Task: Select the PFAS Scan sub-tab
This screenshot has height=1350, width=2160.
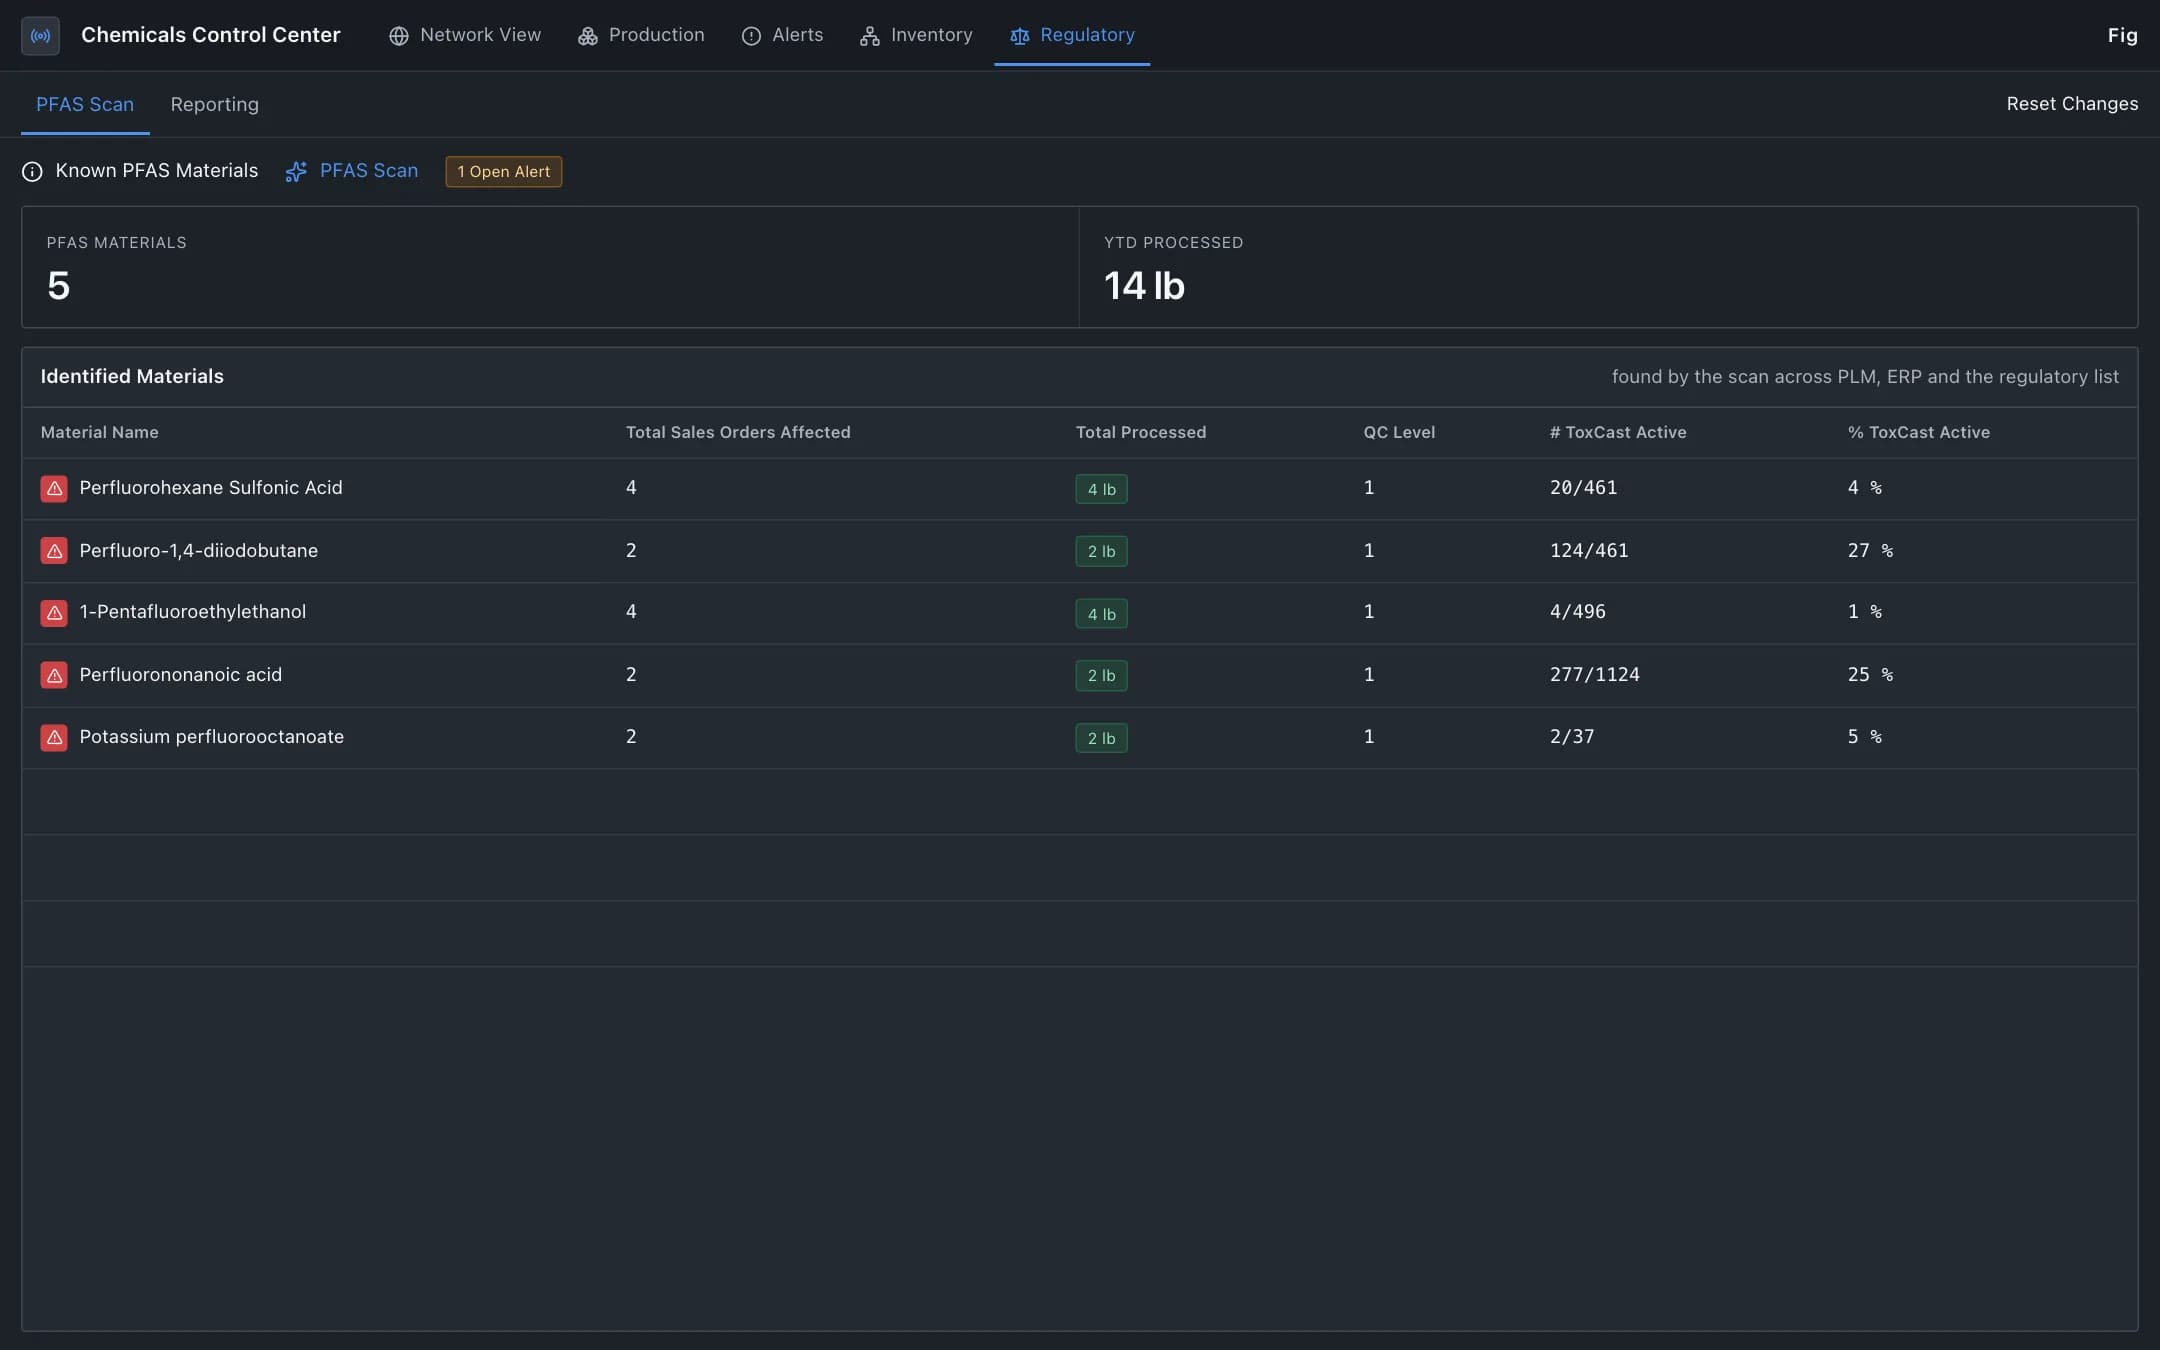Action: [85, 104]
